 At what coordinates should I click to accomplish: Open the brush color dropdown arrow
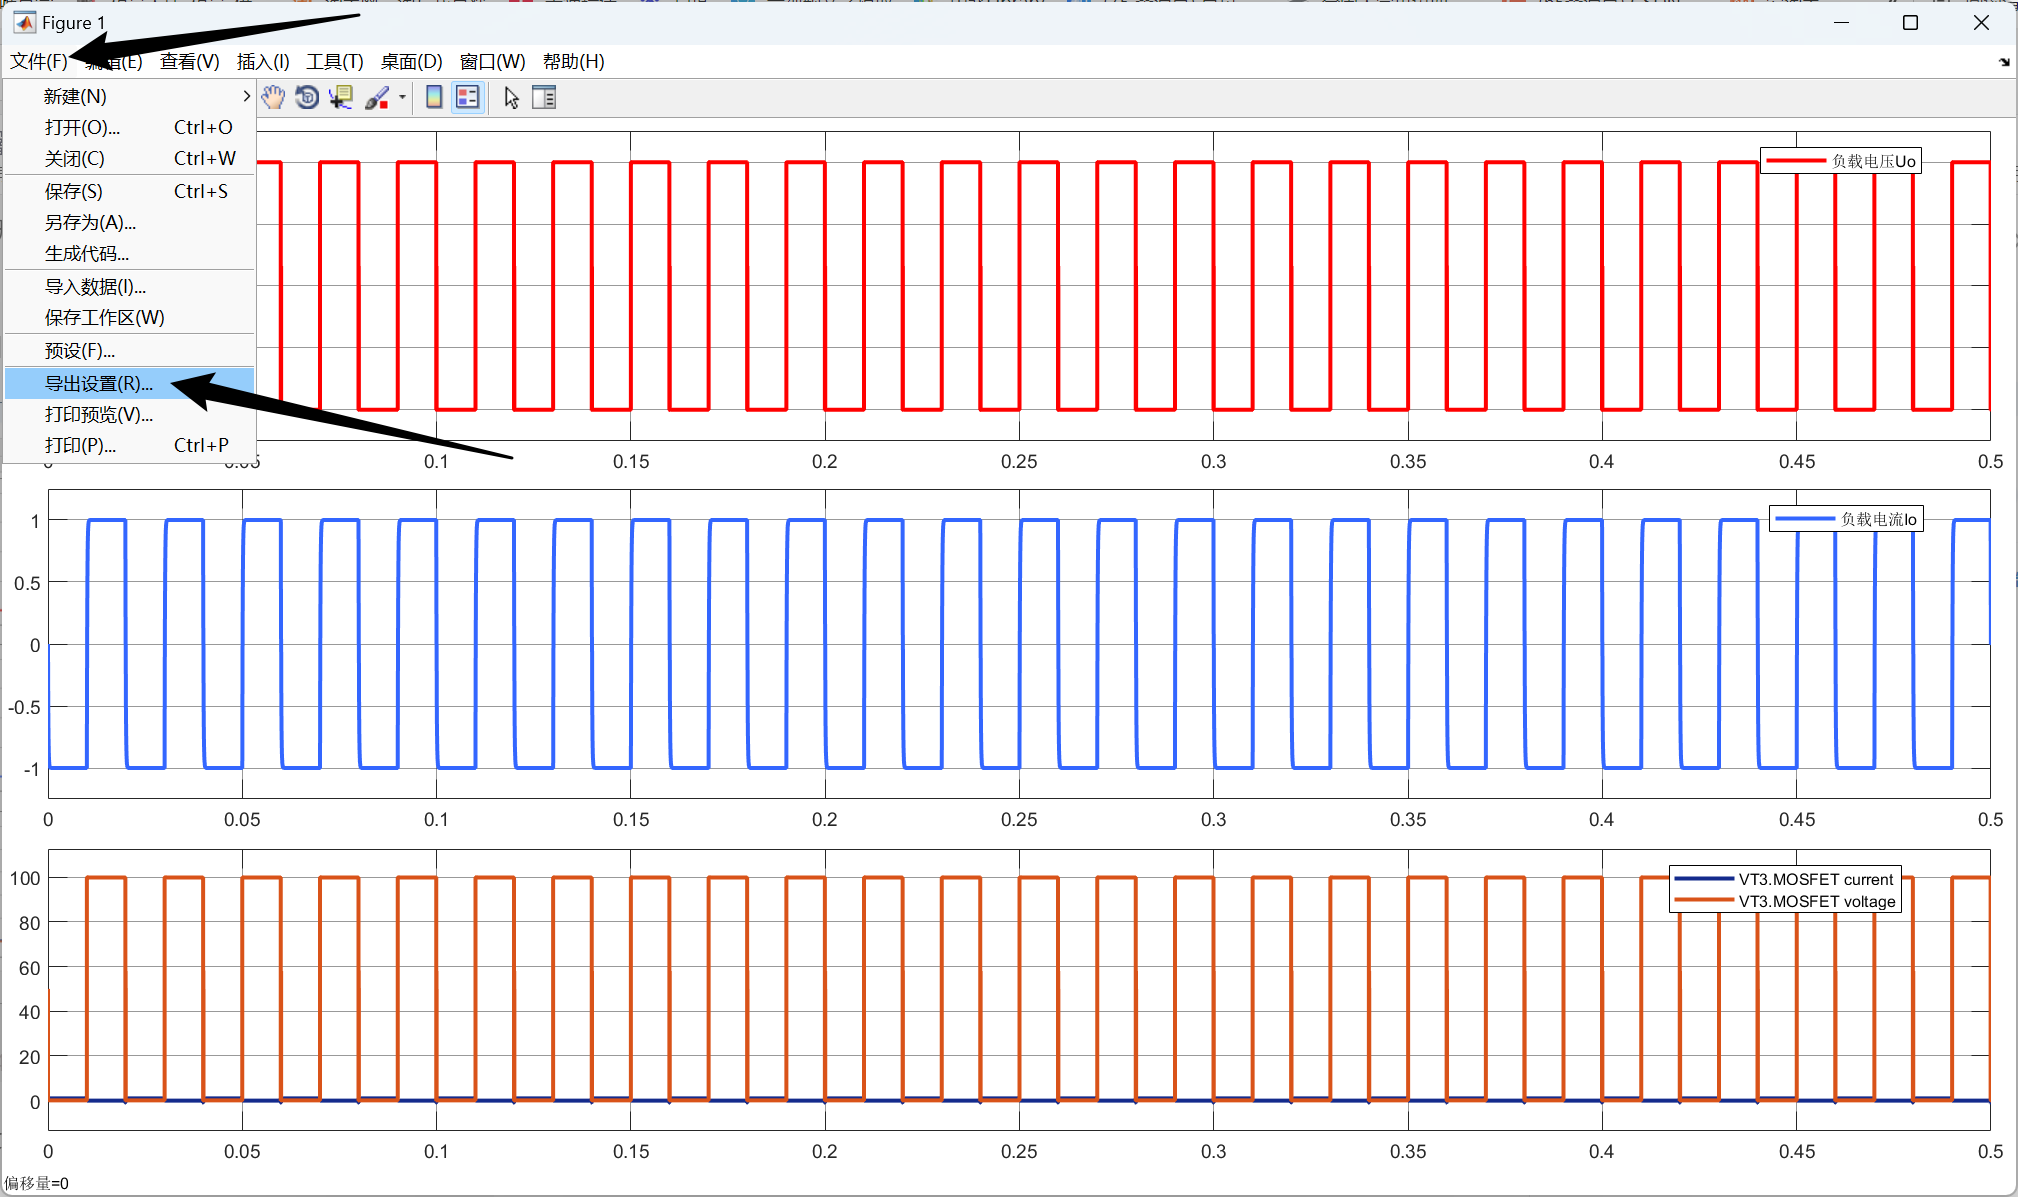(402, 97)
